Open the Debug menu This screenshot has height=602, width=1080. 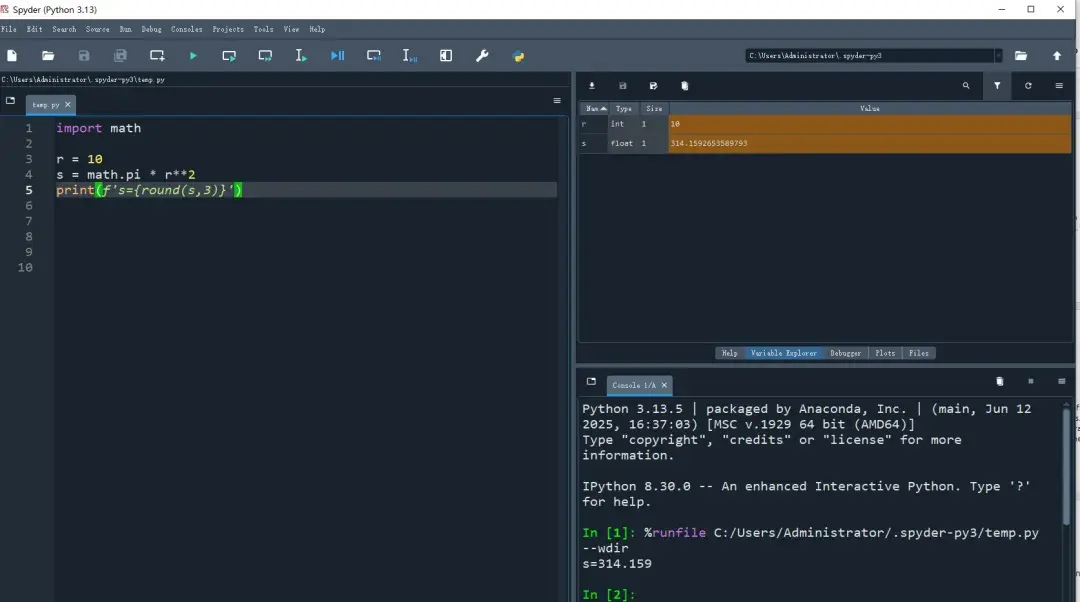click(x=151, y=29)
